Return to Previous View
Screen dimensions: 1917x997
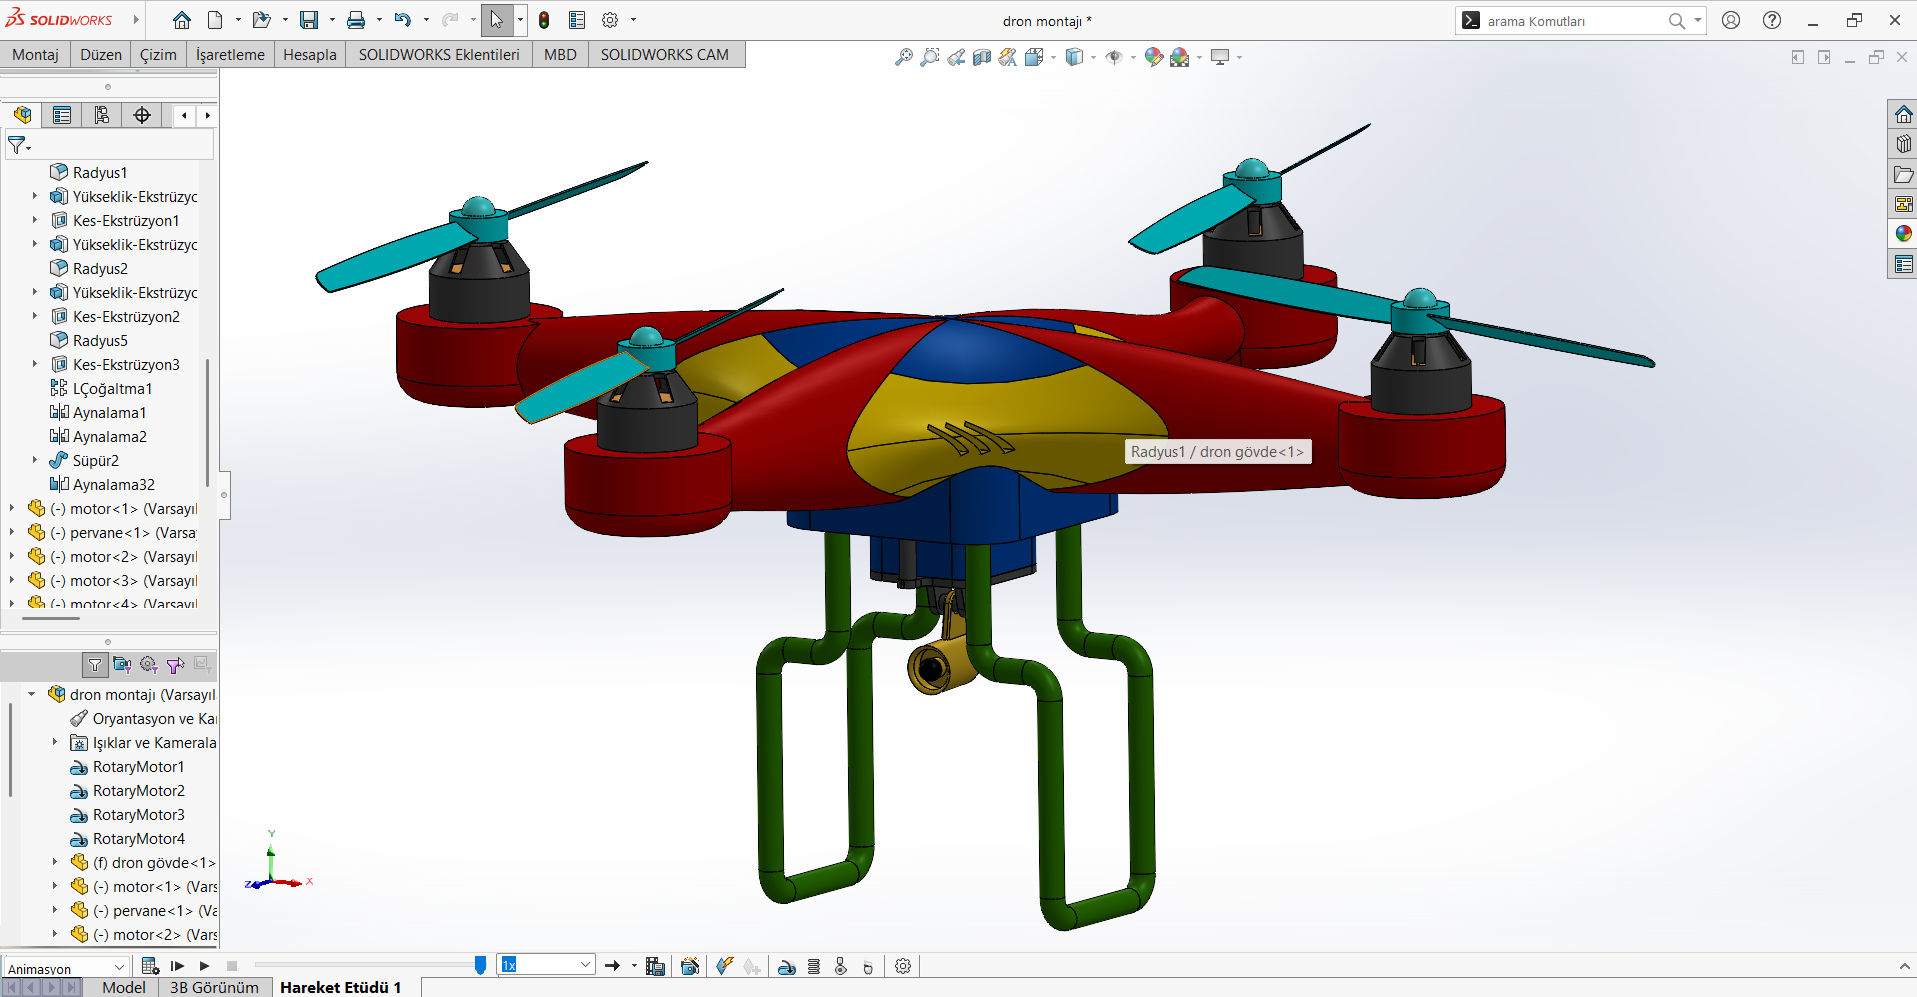coord(956,57)
